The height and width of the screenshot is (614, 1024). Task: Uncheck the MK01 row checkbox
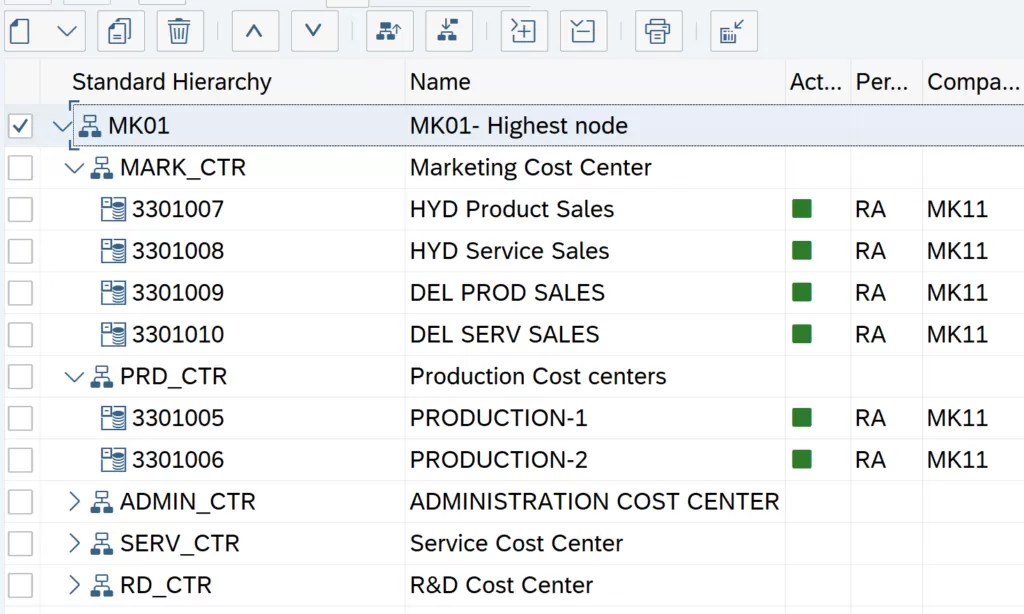coord(20,126)
